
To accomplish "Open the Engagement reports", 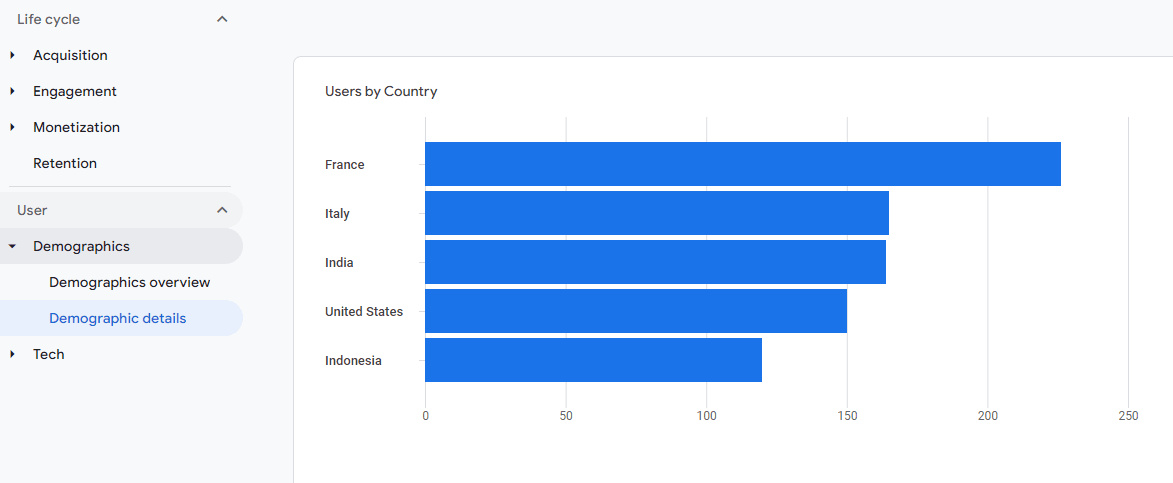I will tap(75, 91).
